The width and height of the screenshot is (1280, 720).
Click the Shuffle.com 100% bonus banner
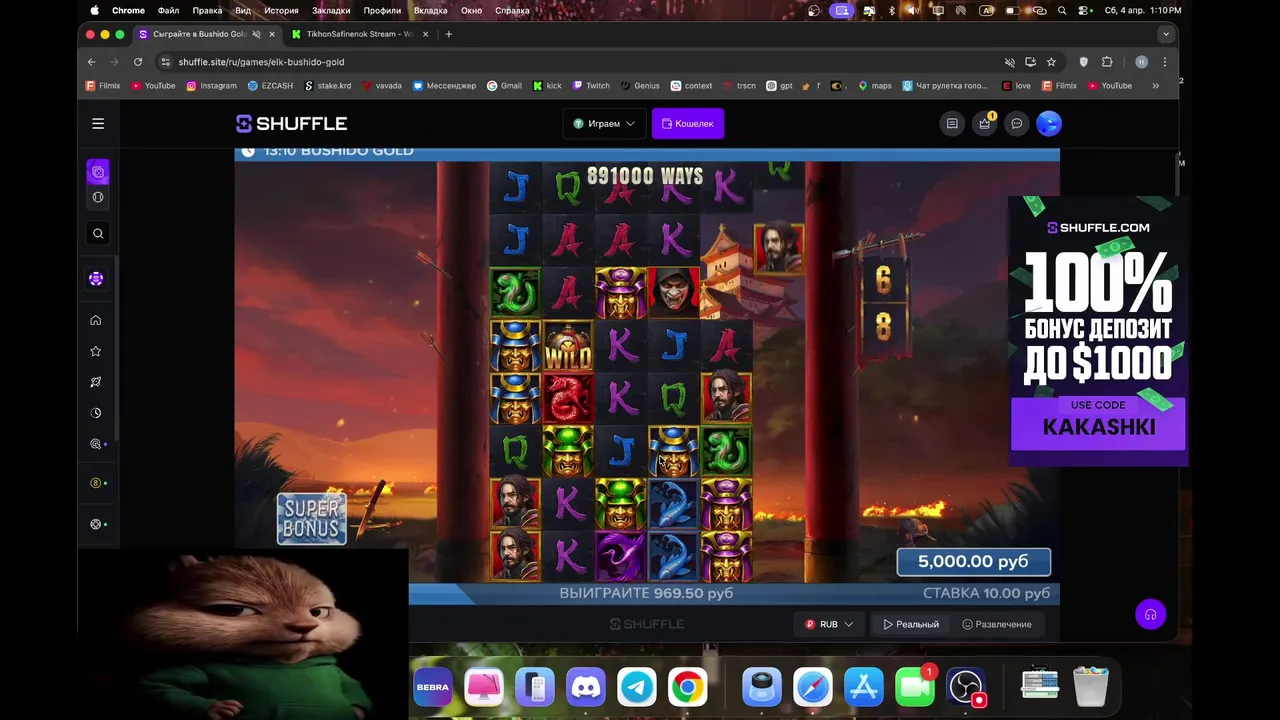click(x=1098, y=332)
